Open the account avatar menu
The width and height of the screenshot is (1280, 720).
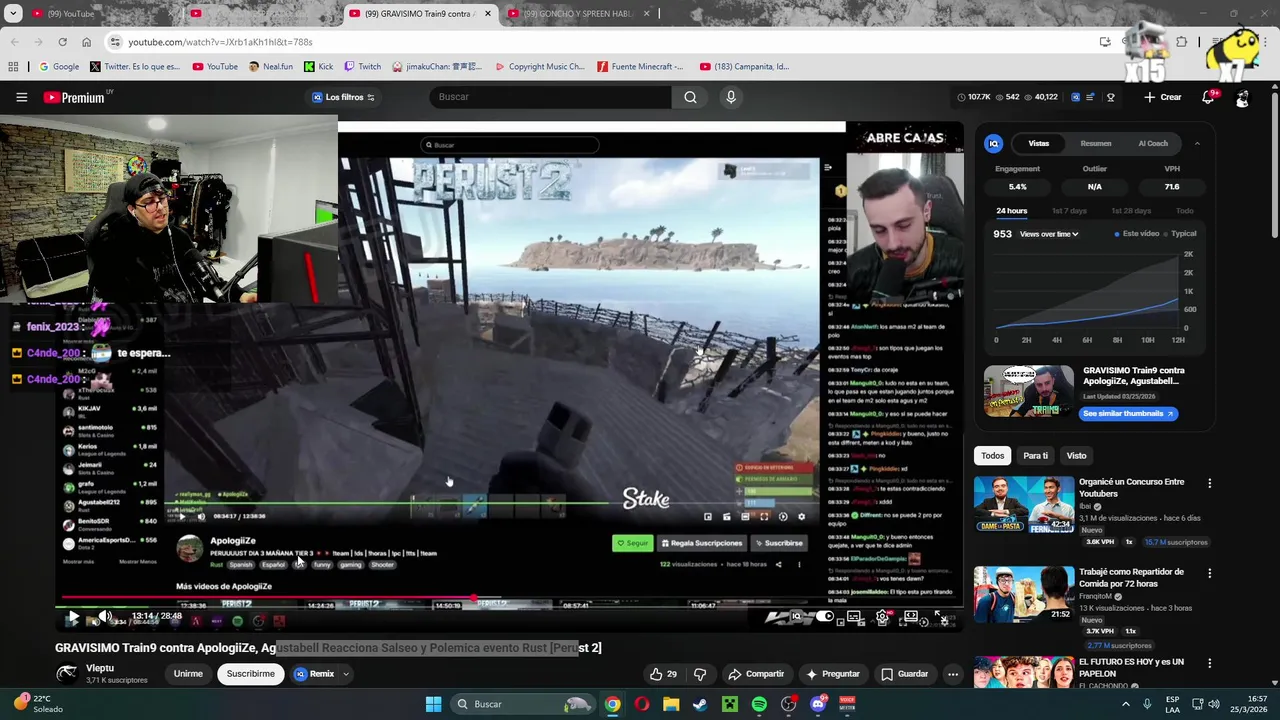tap(1242, 98)
